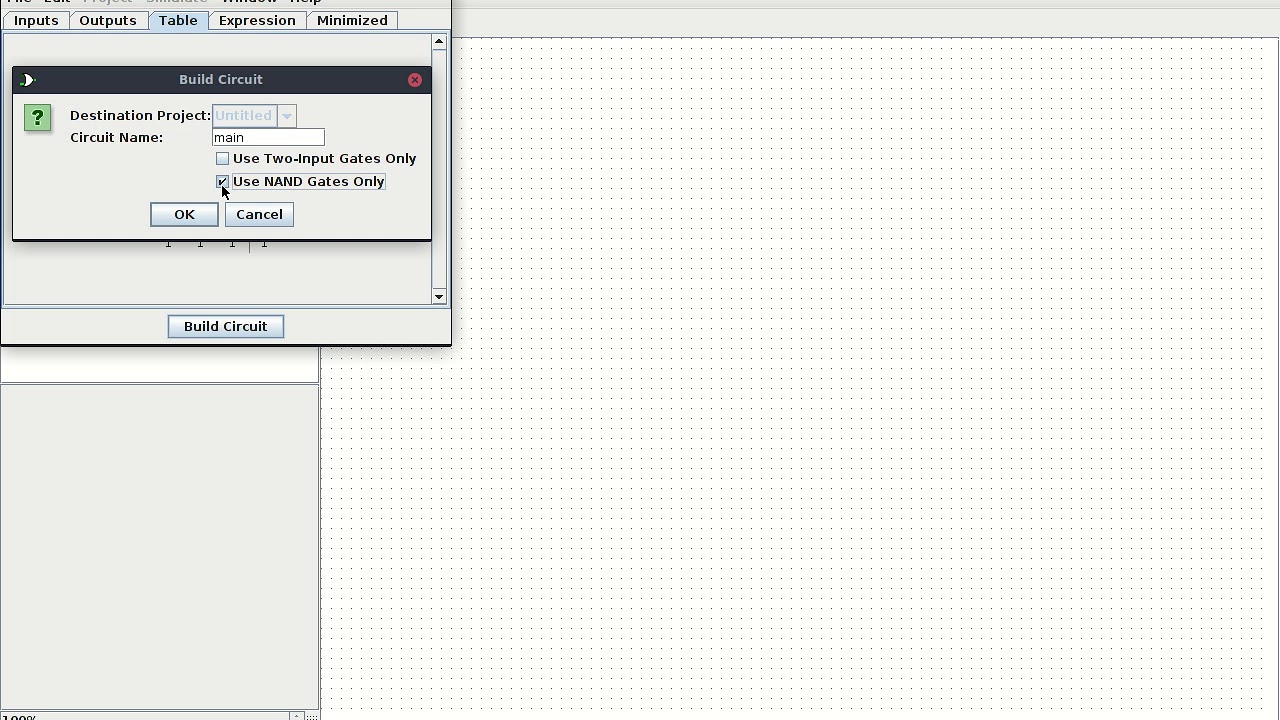The width and height of the screenshot is (1280, 720).
Task: Close the Build Circuit dialog
Action: point(415,80)
